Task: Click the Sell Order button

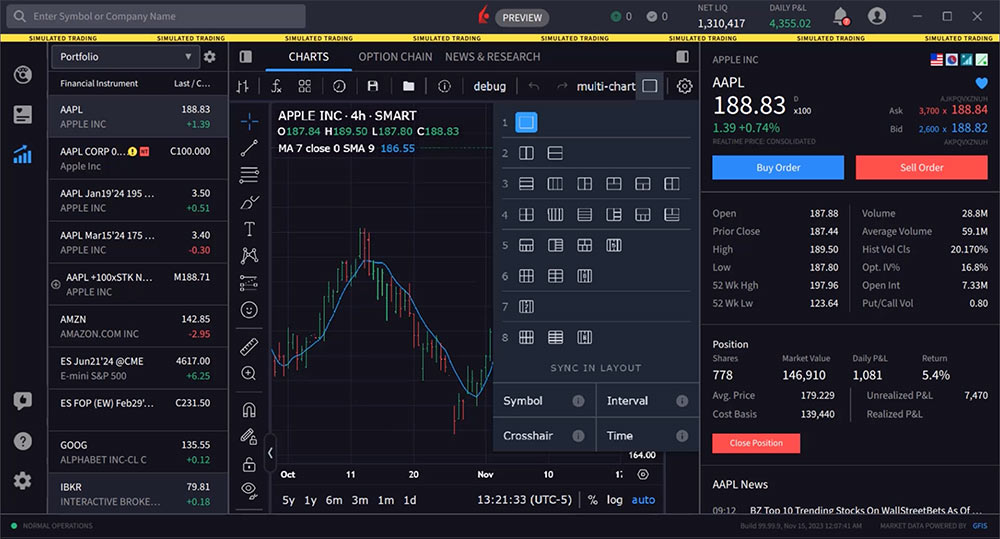Action: pos(922,167)
